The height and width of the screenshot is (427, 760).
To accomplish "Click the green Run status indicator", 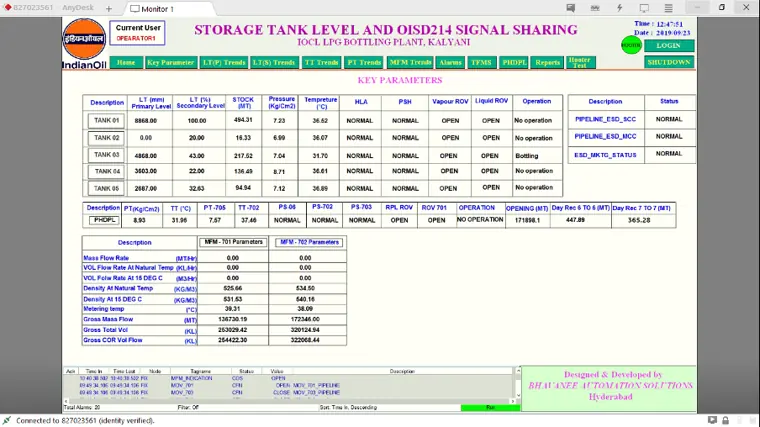I will 490,408.
